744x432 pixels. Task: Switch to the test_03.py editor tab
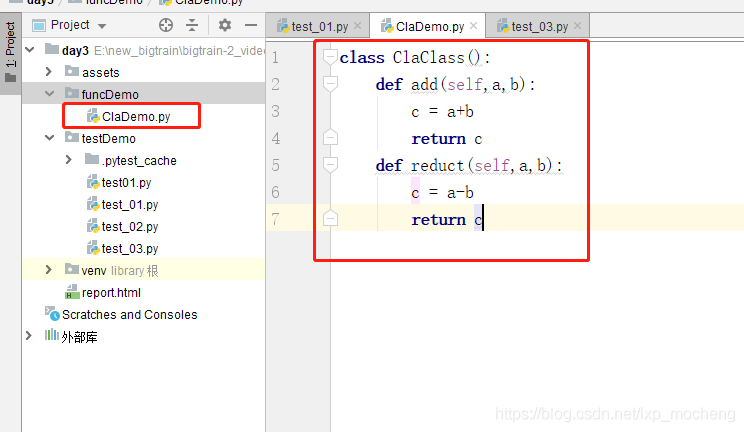[539, 27]
